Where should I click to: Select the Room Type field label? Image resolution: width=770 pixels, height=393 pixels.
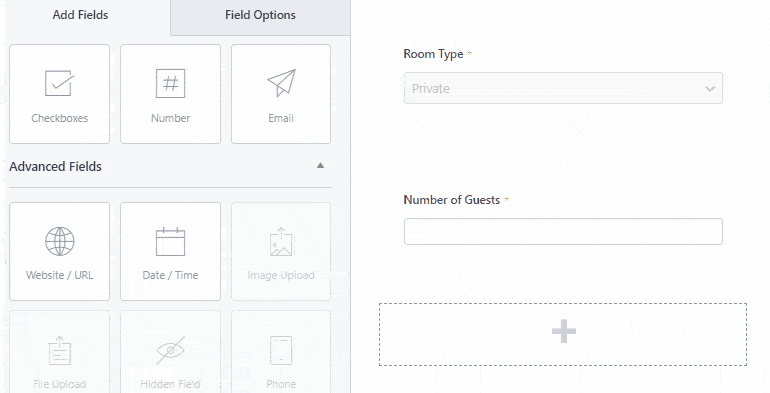pos(433,54)
